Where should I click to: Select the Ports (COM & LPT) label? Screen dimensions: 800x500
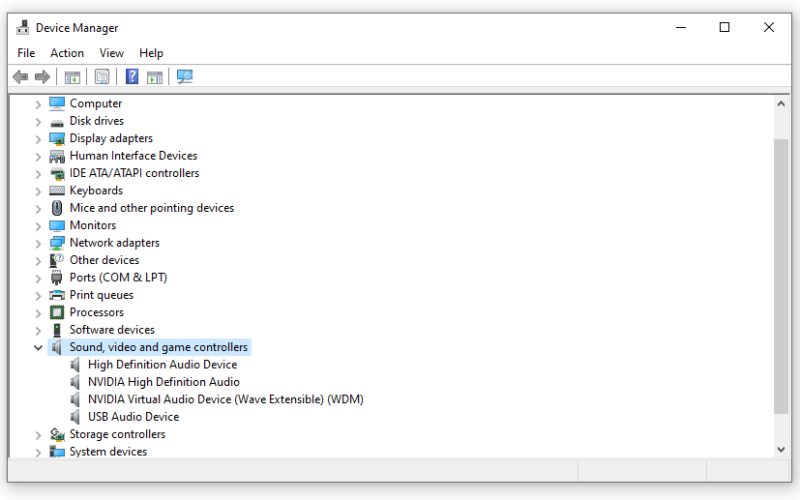coord(118,278)
